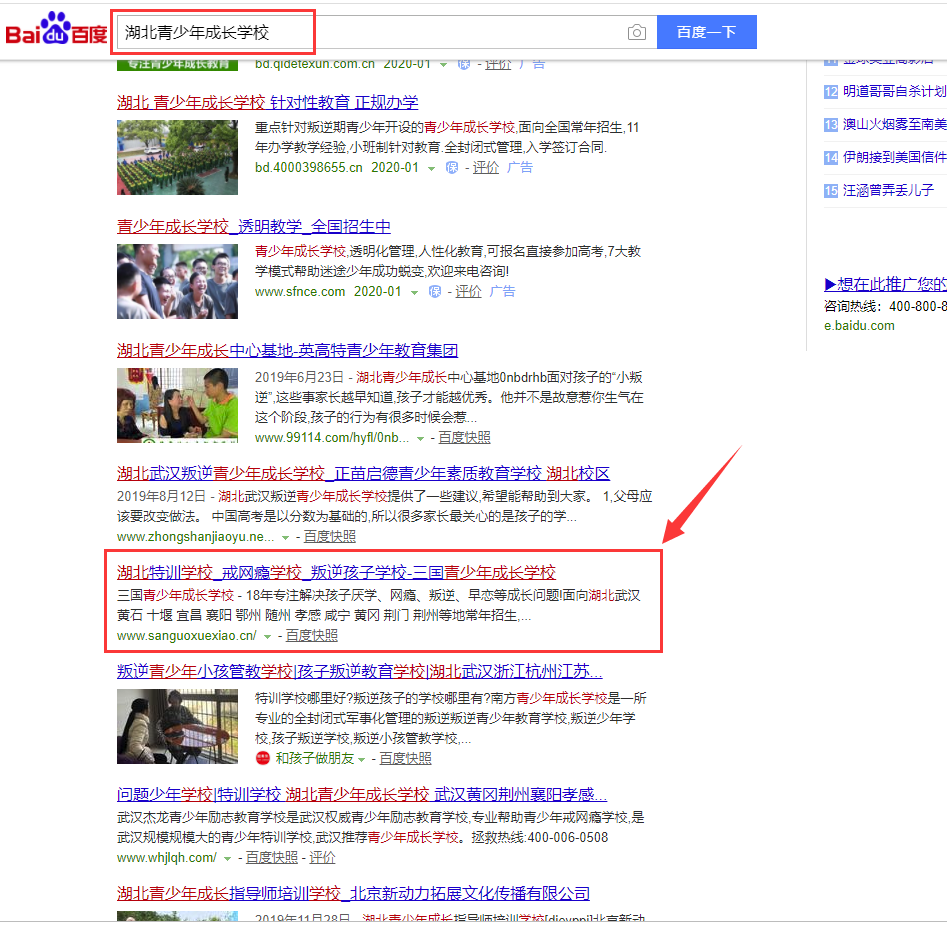The image size is (947, 942).
Task: Open thumbnail of laughing students crowd
Action: (x=178, y=281)
